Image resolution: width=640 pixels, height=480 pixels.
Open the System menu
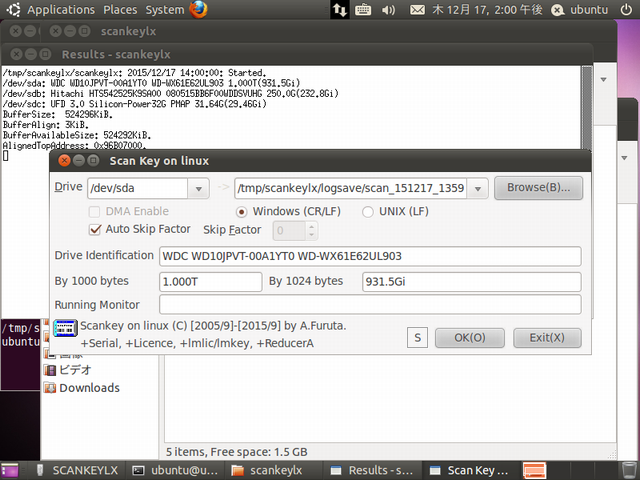(165, 9)
